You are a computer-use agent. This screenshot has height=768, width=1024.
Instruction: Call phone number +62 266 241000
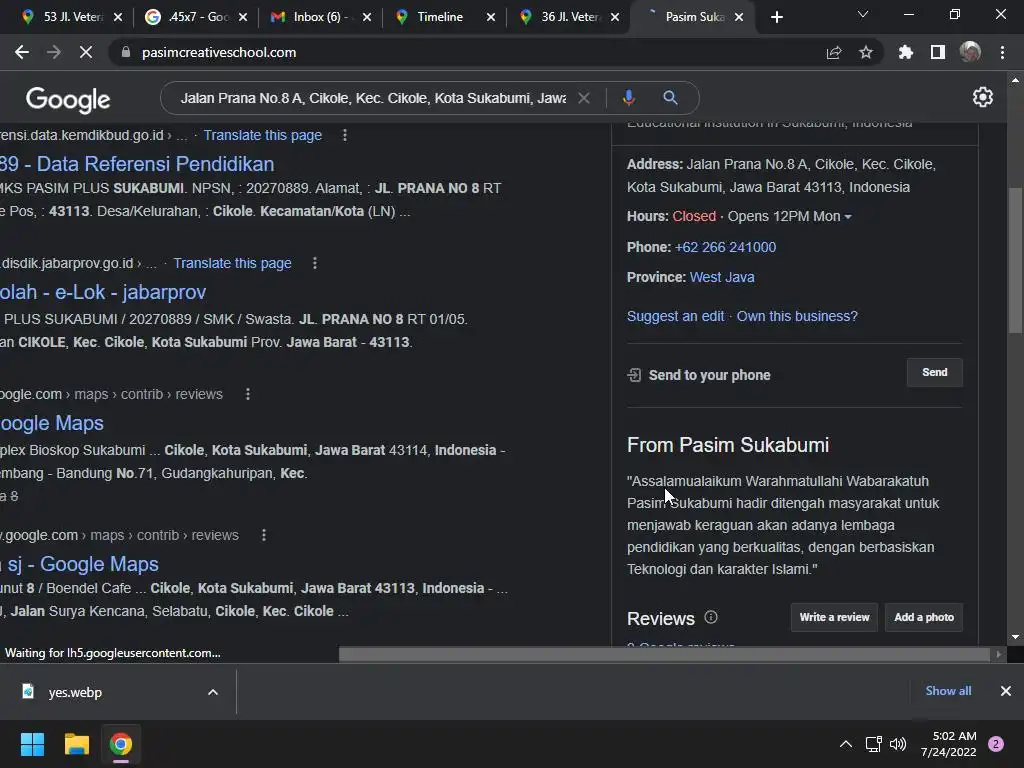(726, 248)
